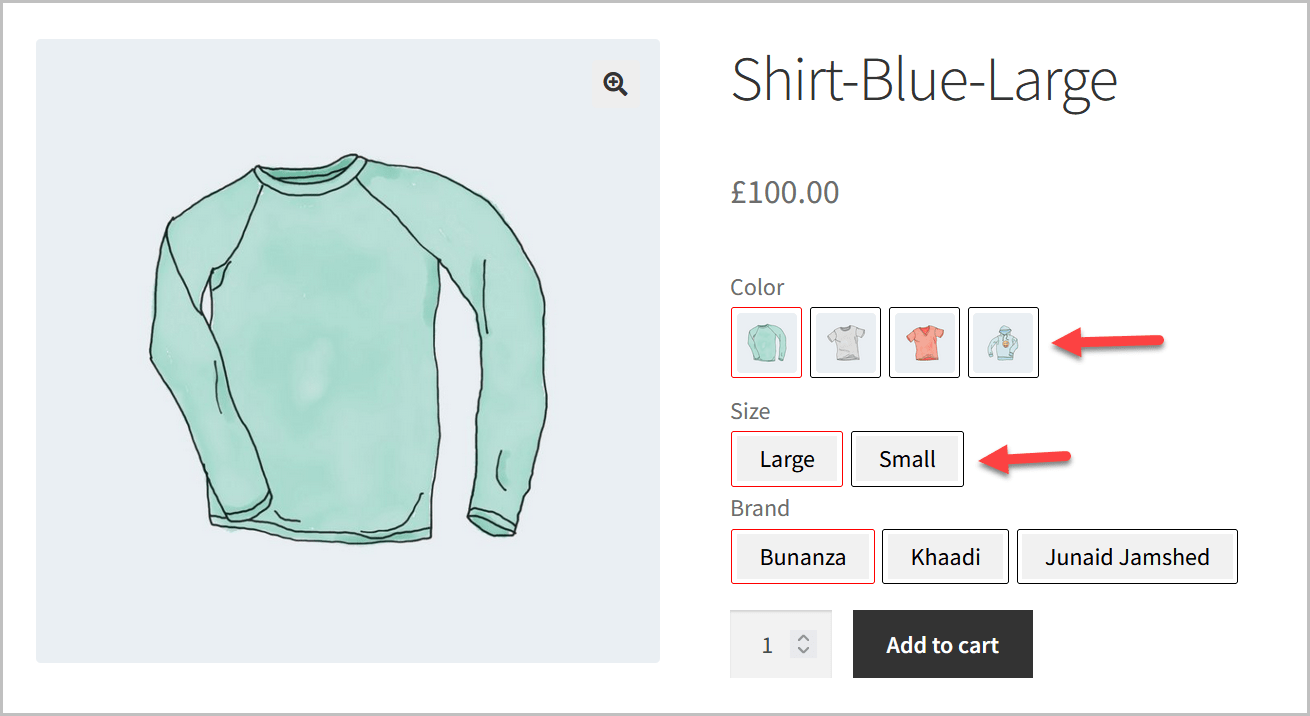The height and width of the screenshot is (716, 1310).
Task: Click the £100.00 price text
Action: [785, 192]
